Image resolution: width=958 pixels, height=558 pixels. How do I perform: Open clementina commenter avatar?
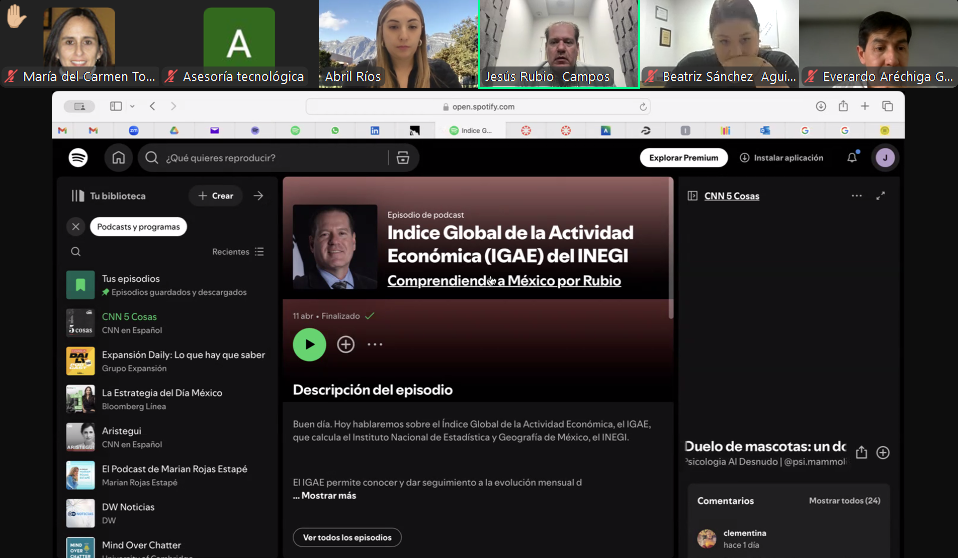tap(707, 538)
